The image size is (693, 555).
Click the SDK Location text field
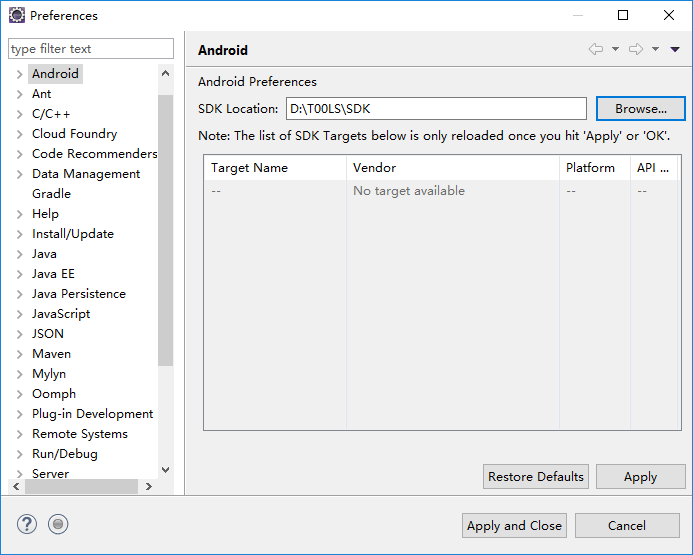(x=436, y=109)
